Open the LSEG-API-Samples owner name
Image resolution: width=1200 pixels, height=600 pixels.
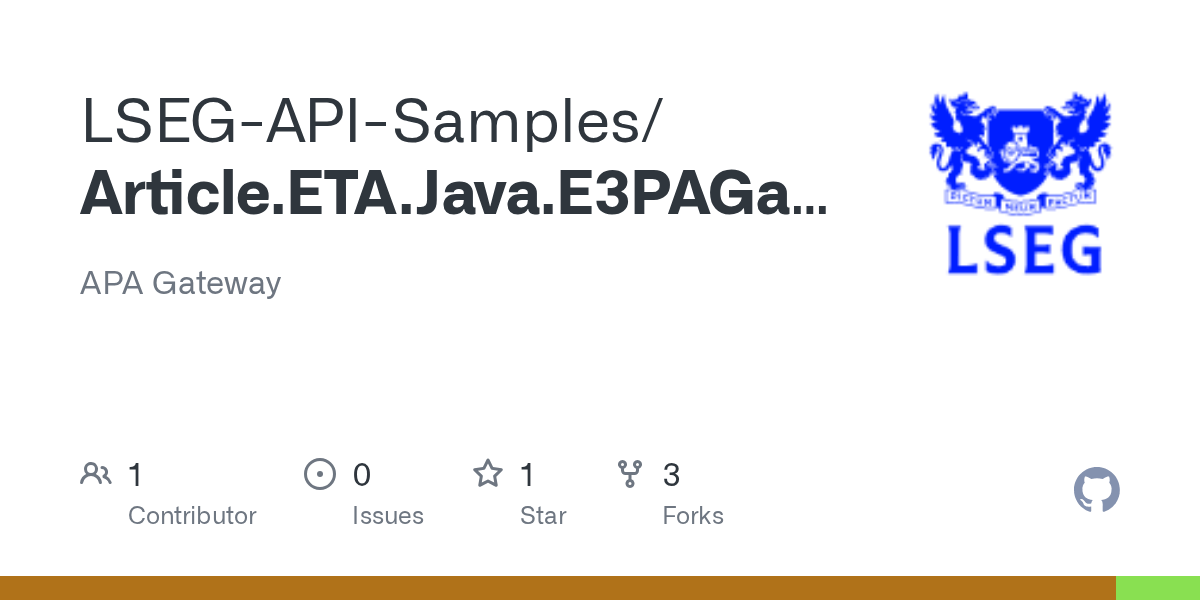click(x=370, y=122)
